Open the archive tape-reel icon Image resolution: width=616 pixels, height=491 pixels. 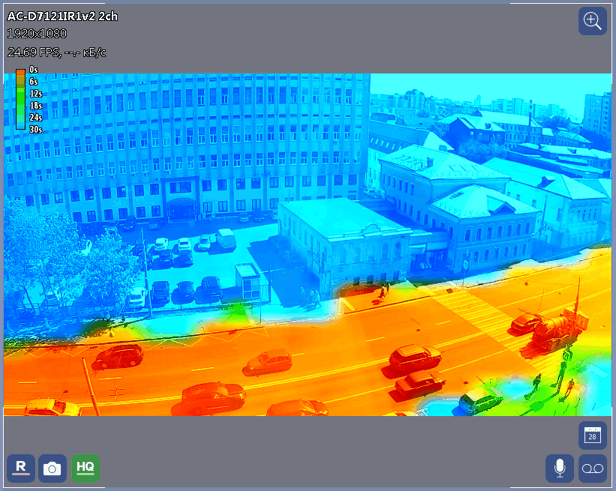tap(593, 468)
